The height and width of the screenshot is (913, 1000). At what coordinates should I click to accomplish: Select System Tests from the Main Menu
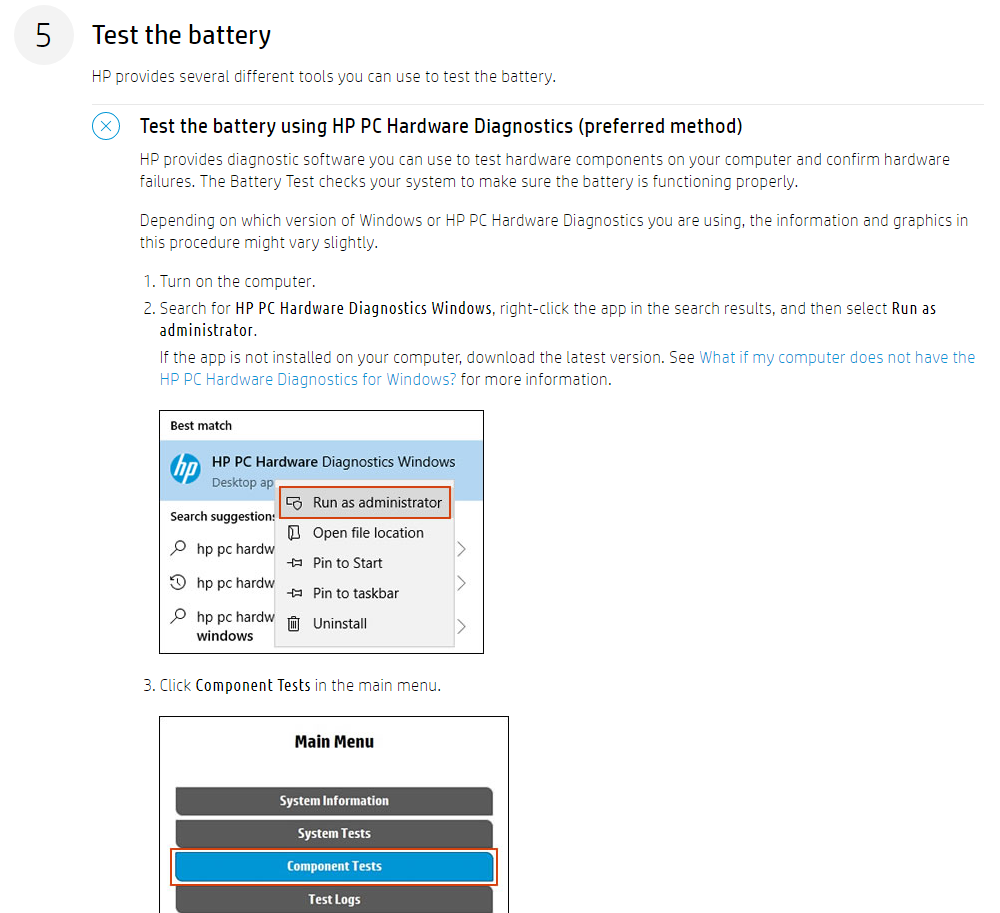click(x=334, y=833)
